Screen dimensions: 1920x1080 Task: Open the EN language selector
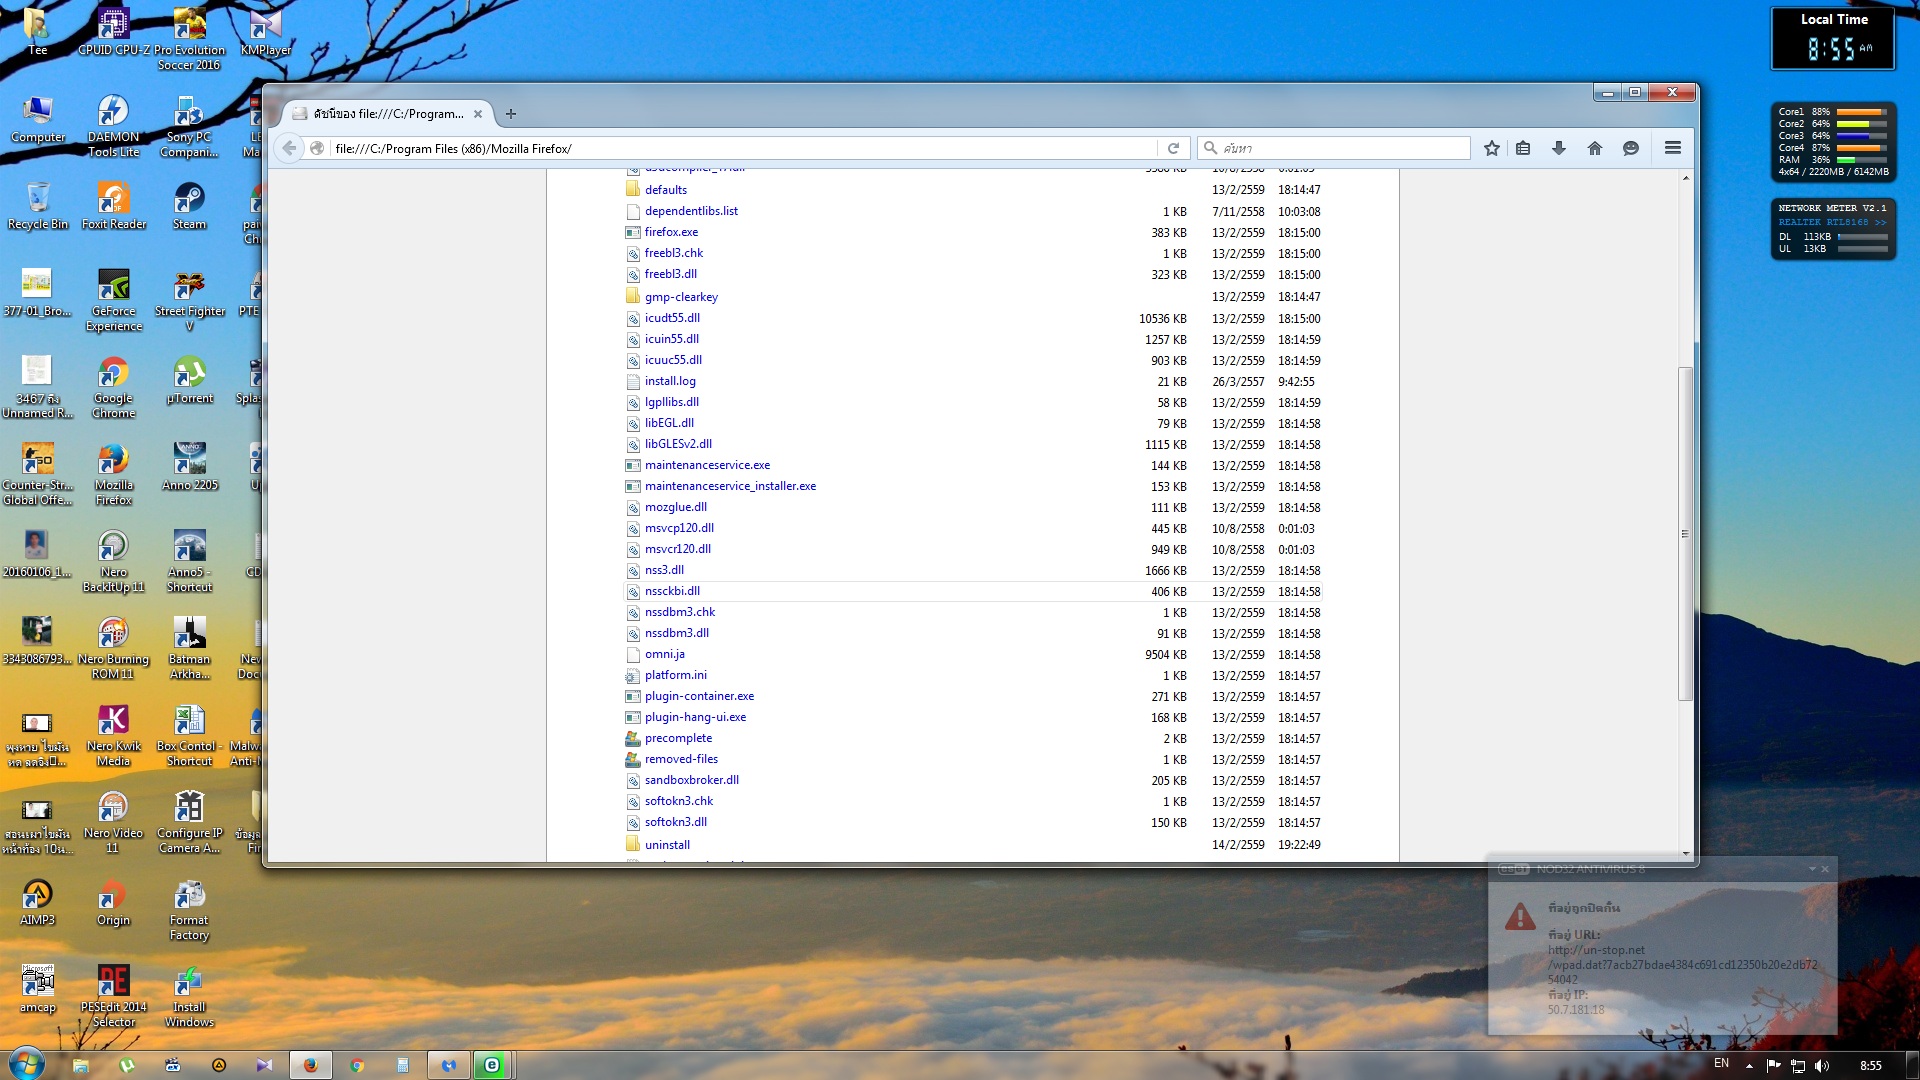1721,1064
